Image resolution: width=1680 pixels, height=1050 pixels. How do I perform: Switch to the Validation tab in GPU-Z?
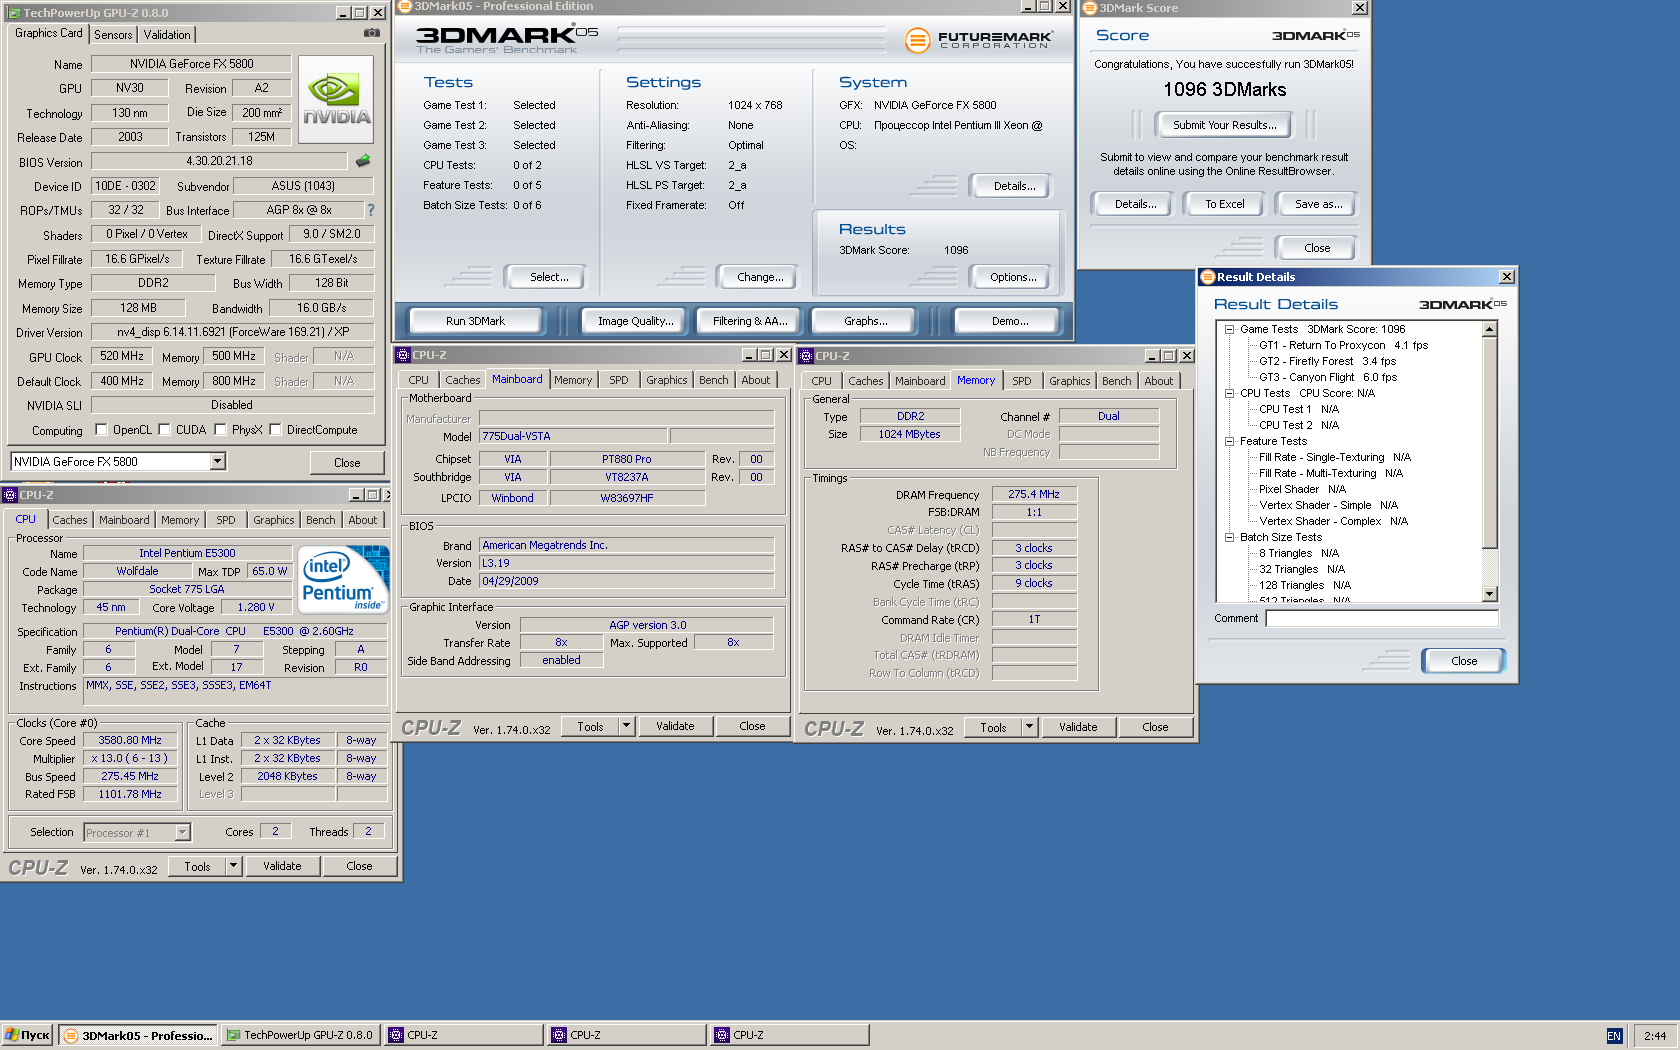pyautogui.click(x=167, y=34)
